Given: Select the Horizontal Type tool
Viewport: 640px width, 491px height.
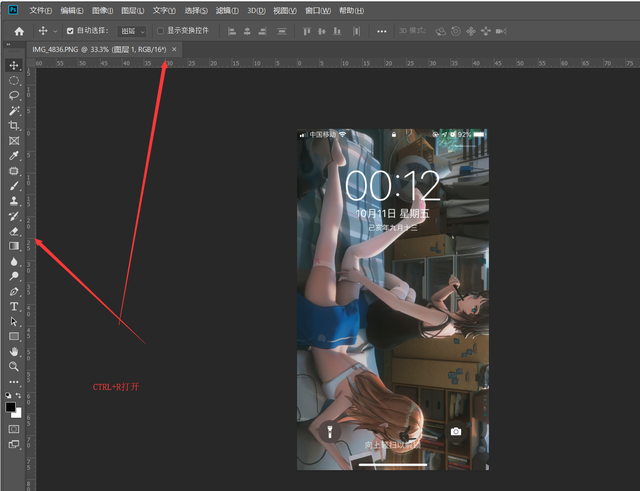Looking at the screenshot, I should [x=14, y=306].
